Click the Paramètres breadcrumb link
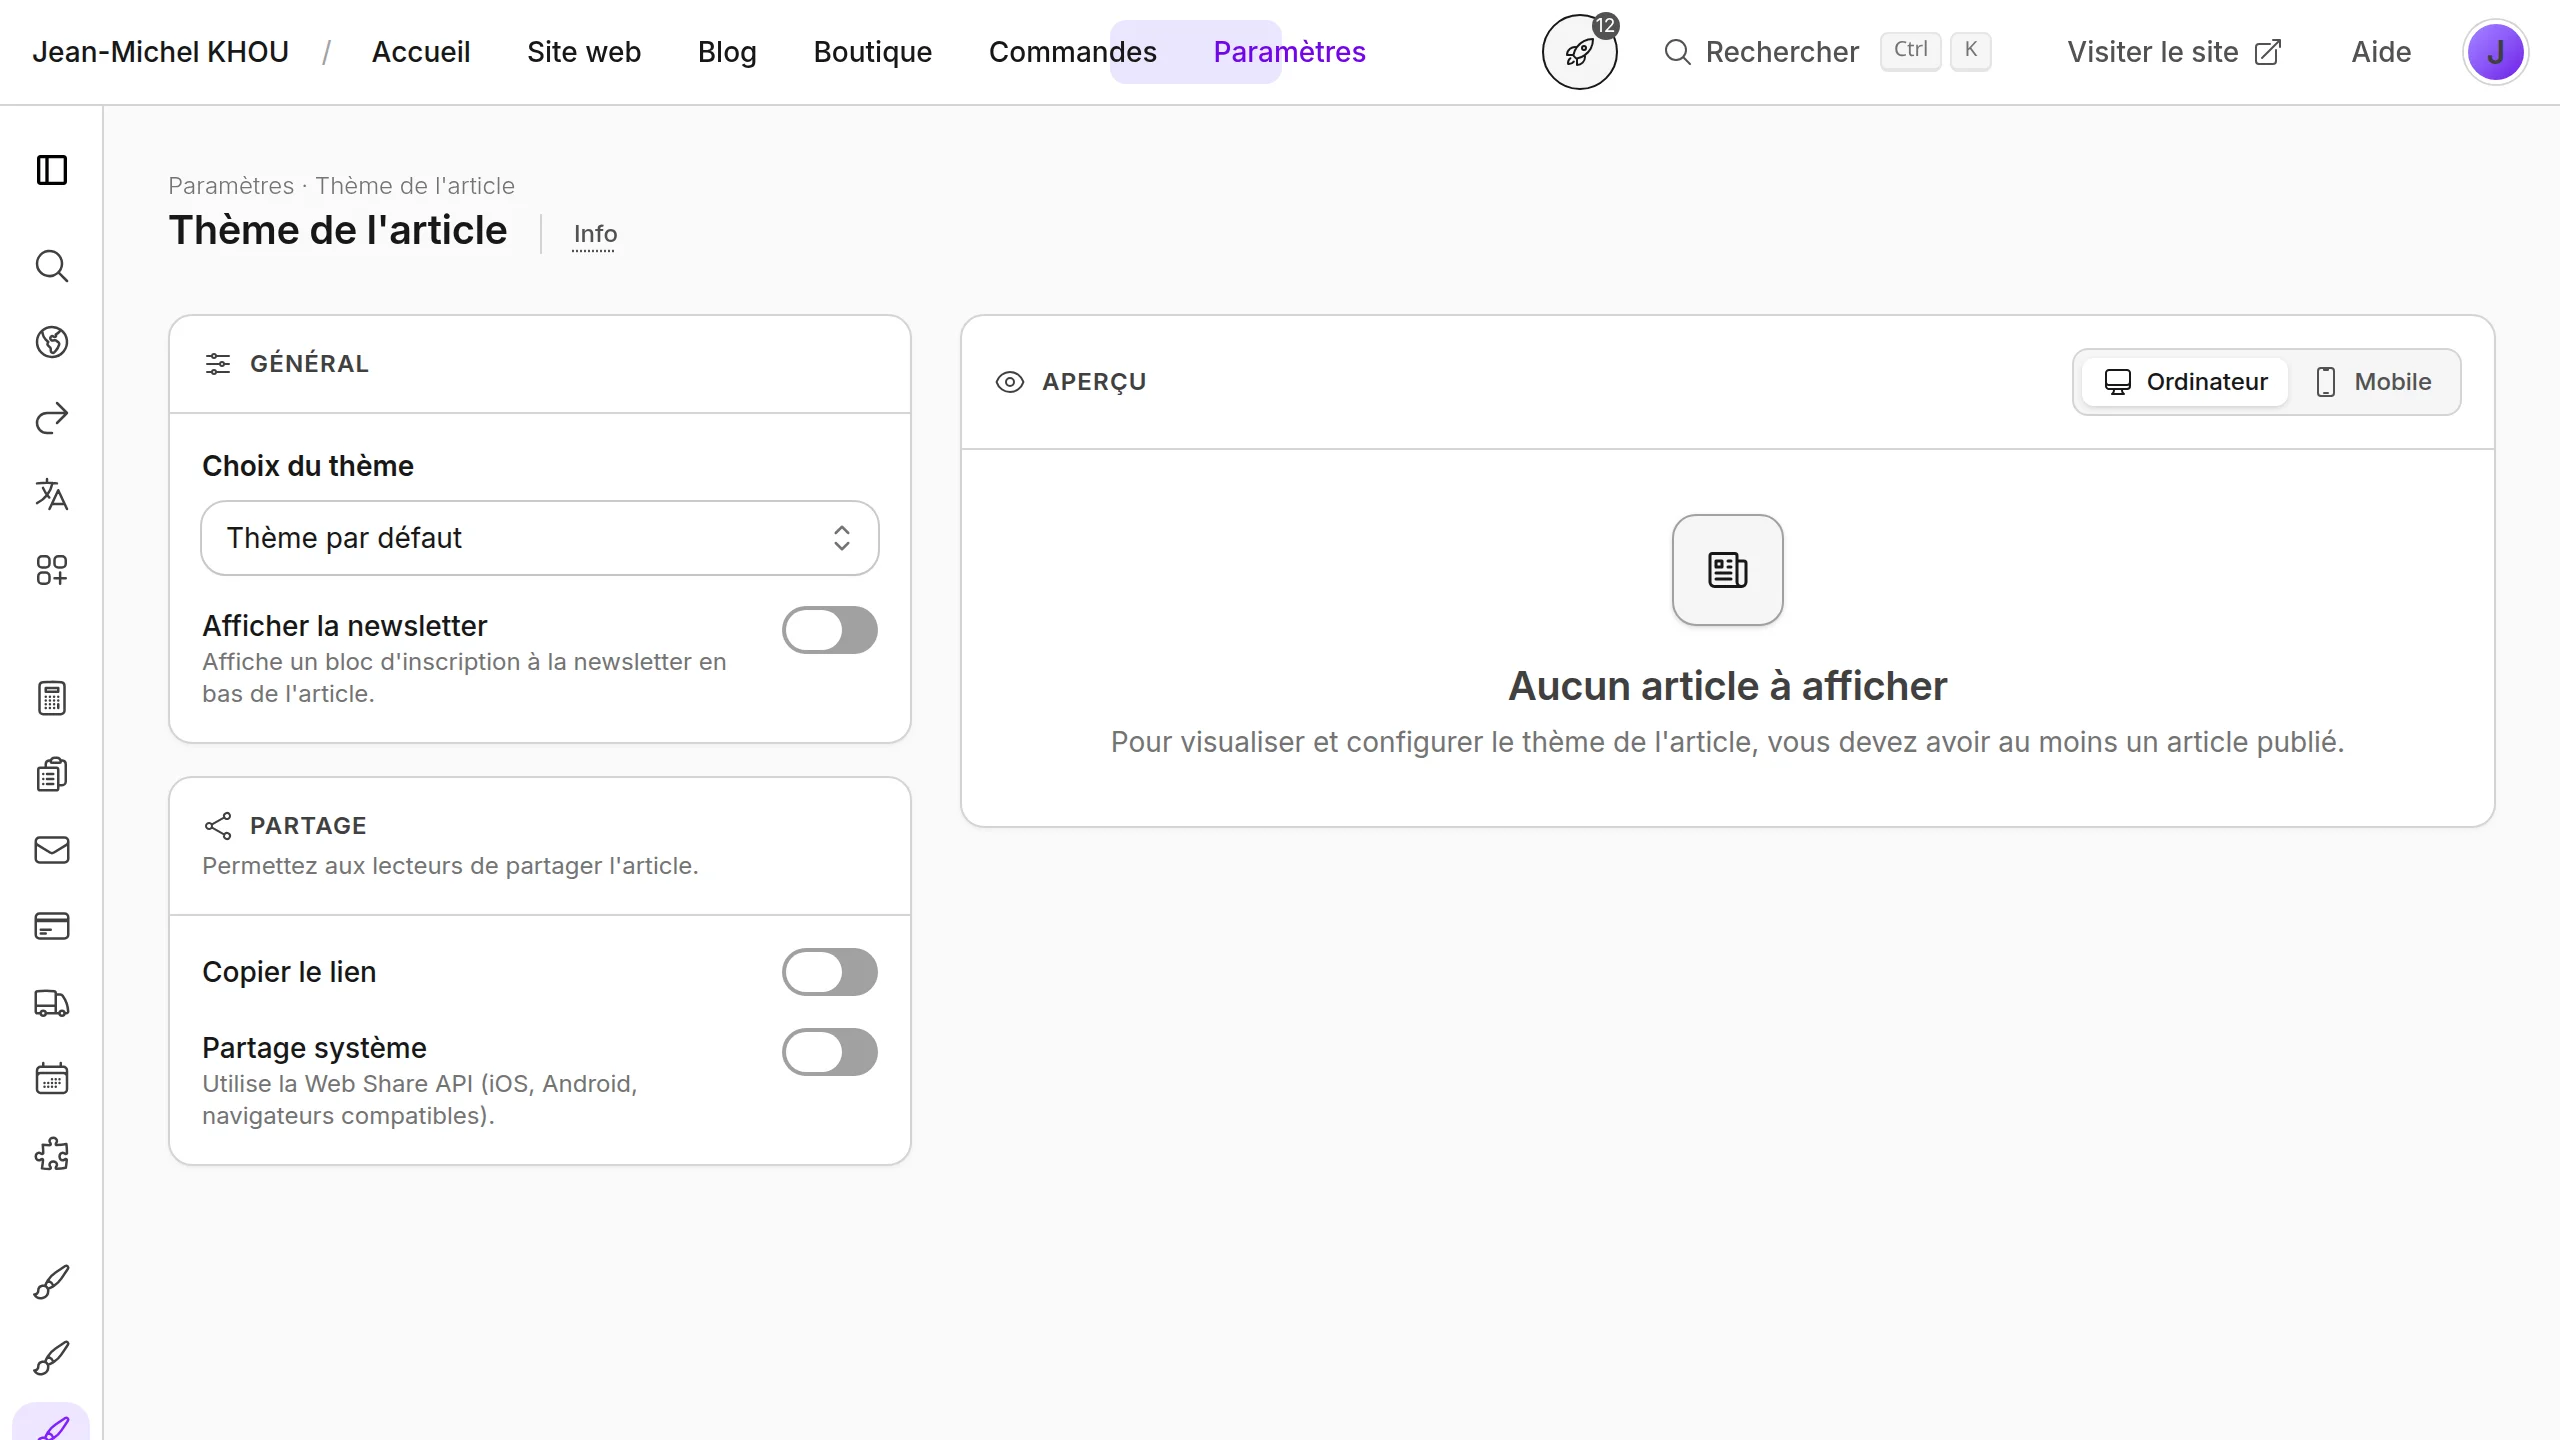Image resolution: width=2560 pixels, height=1440 pixels. click(x=231, y=186)
